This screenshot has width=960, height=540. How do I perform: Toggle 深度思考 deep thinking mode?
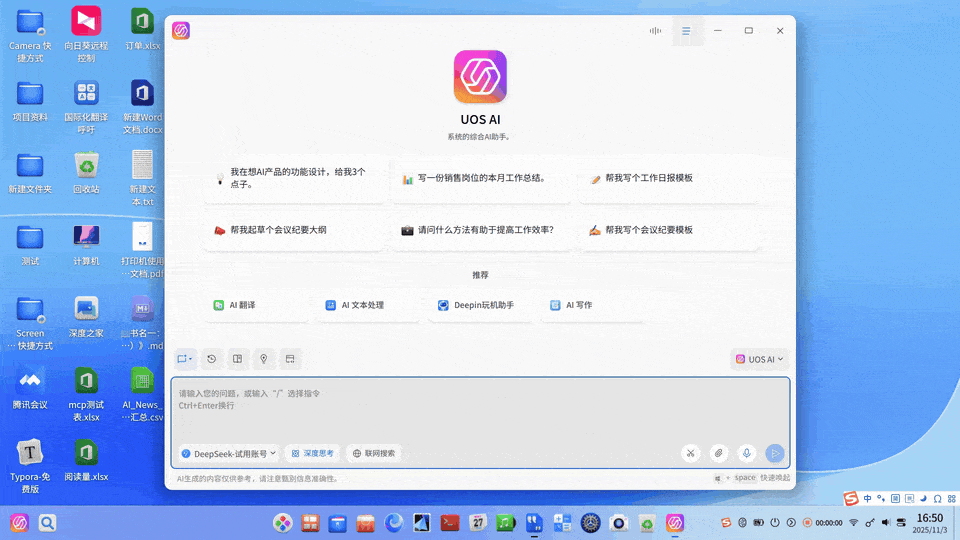point(313,454)
